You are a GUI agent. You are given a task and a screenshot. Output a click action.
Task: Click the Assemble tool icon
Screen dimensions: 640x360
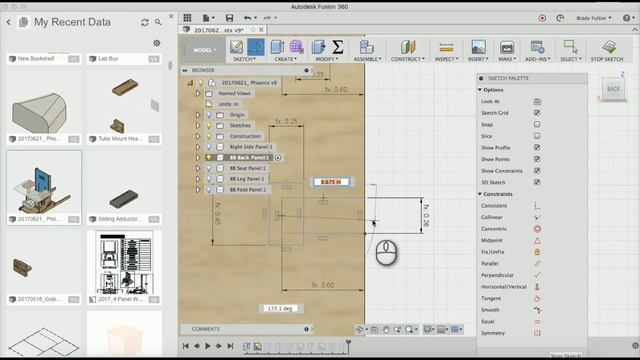367,47
